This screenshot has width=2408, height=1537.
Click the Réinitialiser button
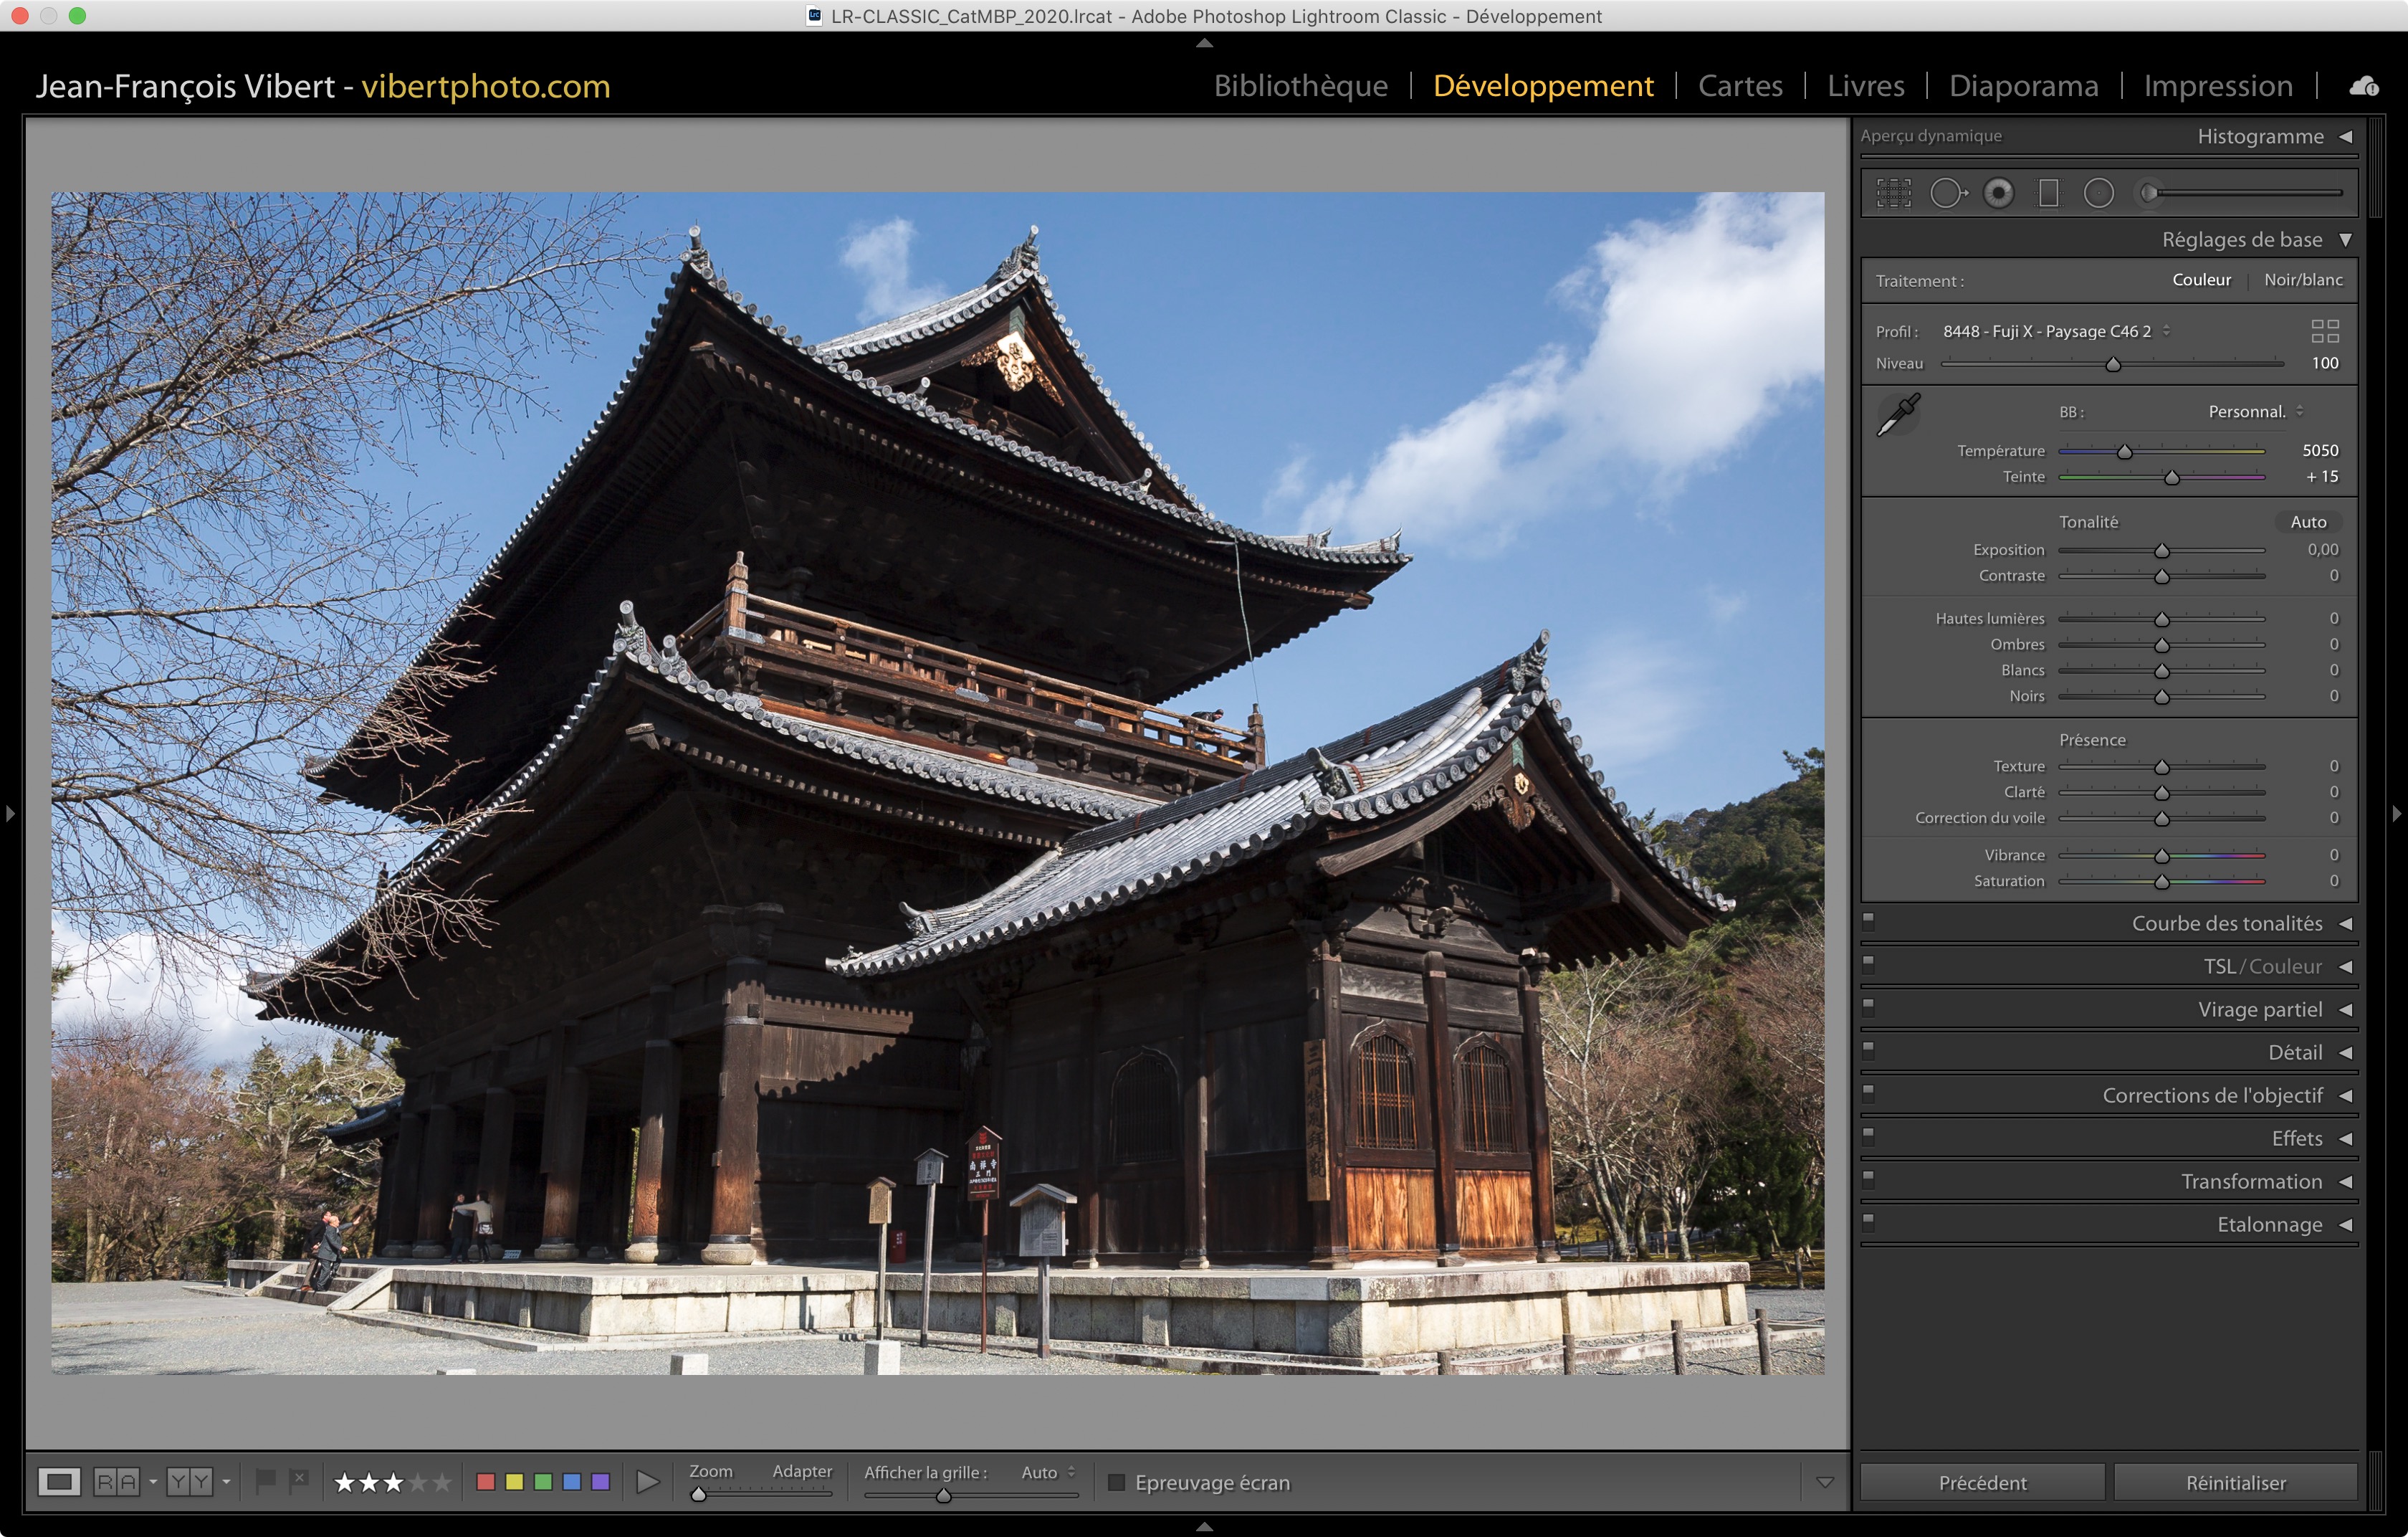[x=2235, y=1482]
